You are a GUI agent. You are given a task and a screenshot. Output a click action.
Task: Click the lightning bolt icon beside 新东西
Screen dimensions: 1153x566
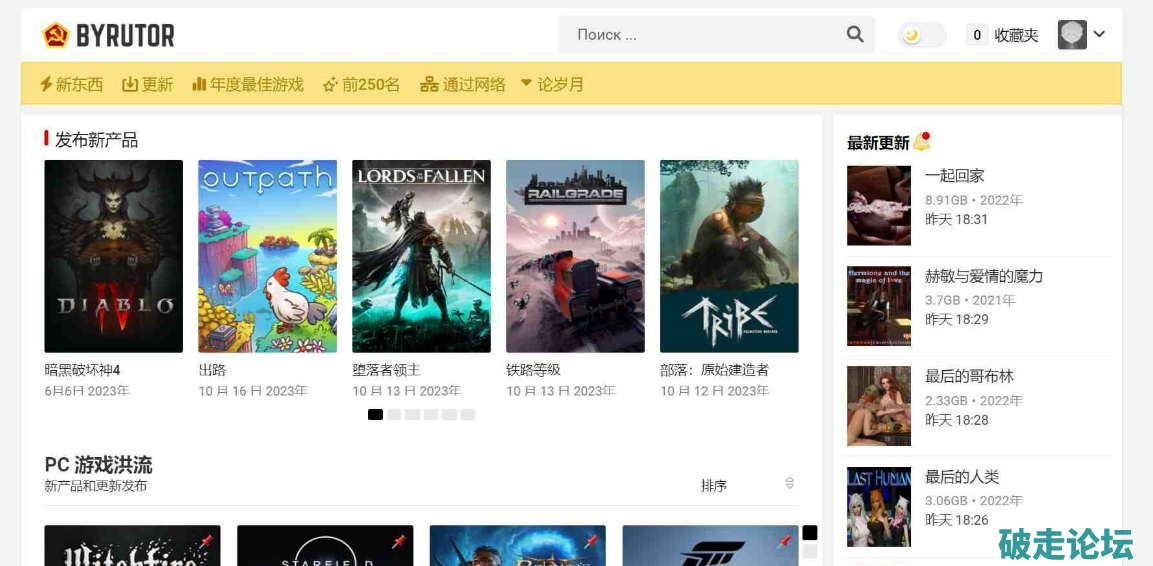pyautogui.click(x=46, y=84)
